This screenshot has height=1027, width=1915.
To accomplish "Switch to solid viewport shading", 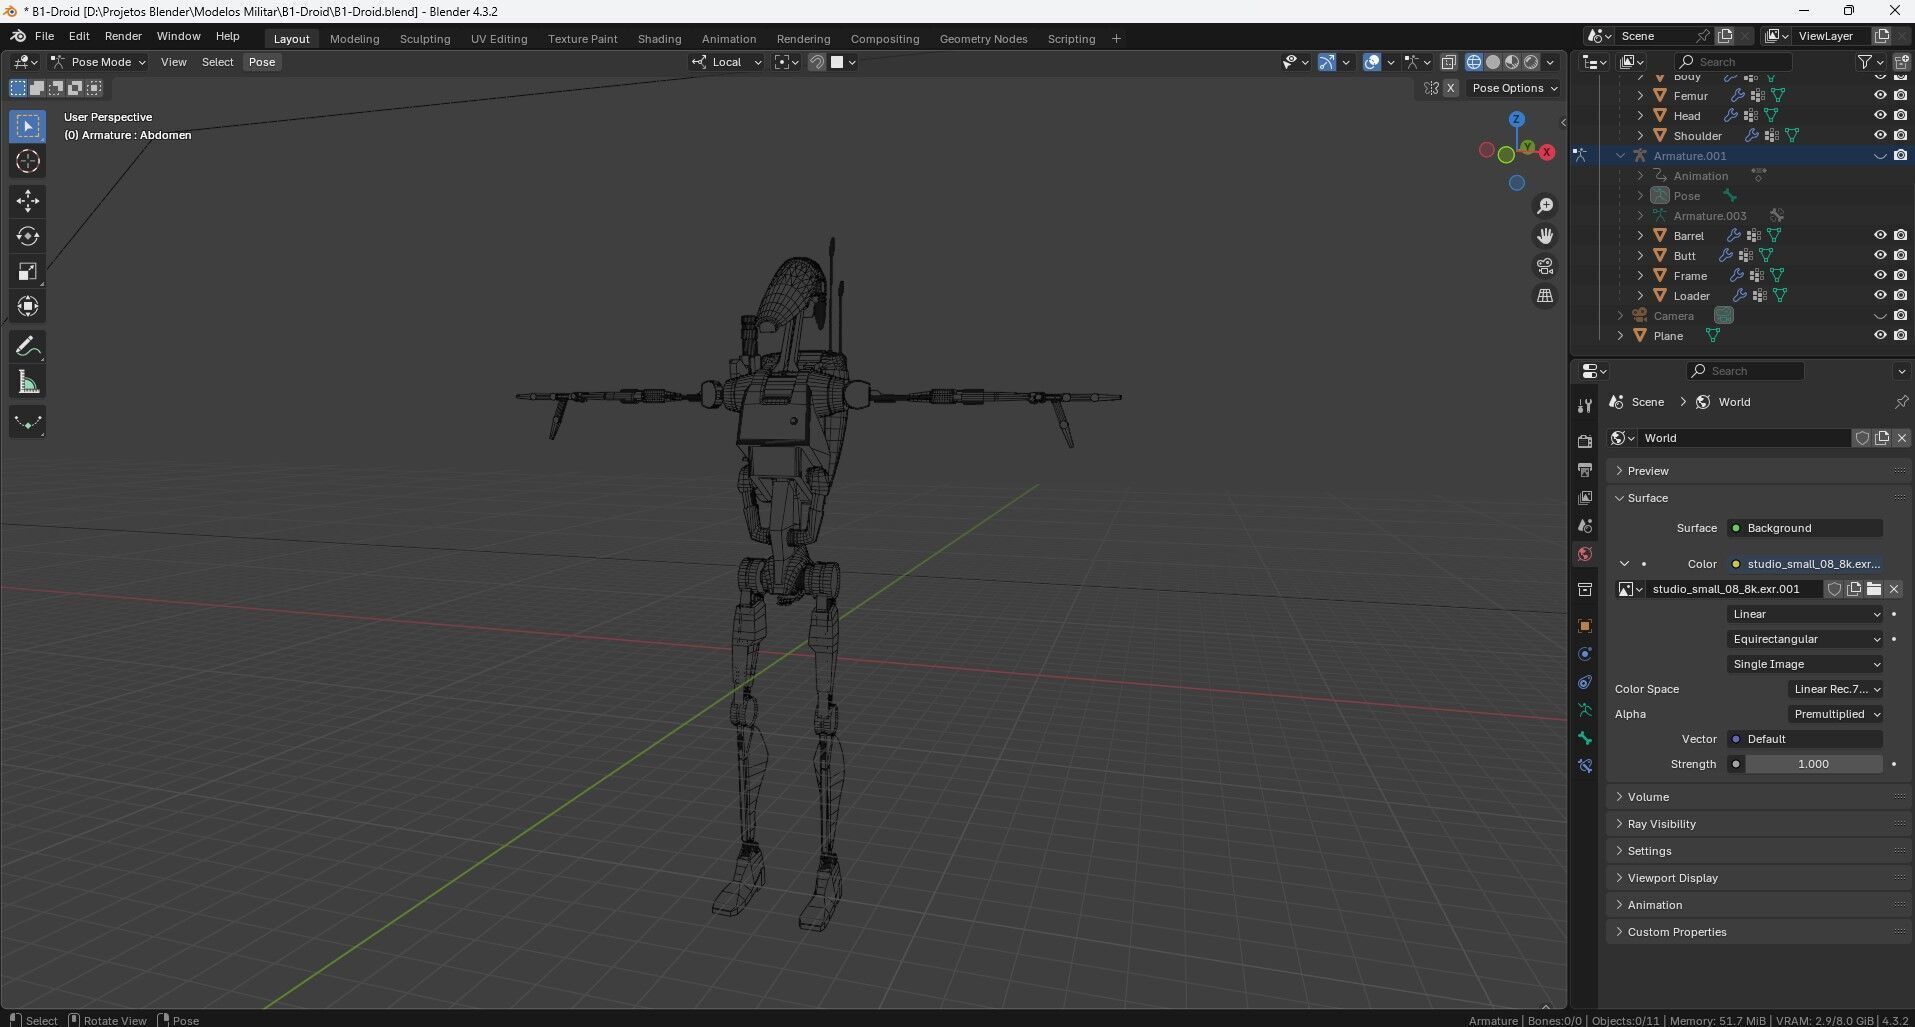I will [1493, 62].
